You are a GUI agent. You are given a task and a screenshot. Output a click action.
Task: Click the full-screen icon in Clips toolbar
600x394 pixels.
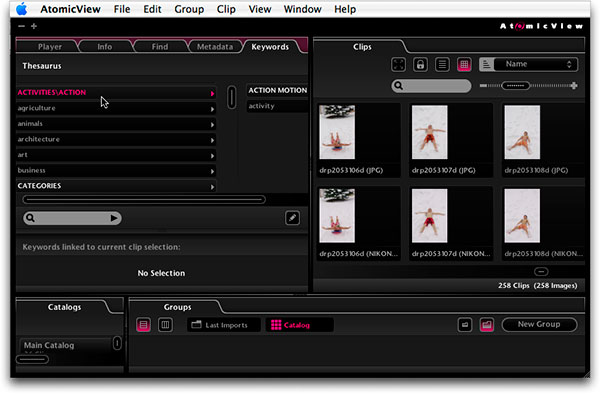click(x=398, y=64)
